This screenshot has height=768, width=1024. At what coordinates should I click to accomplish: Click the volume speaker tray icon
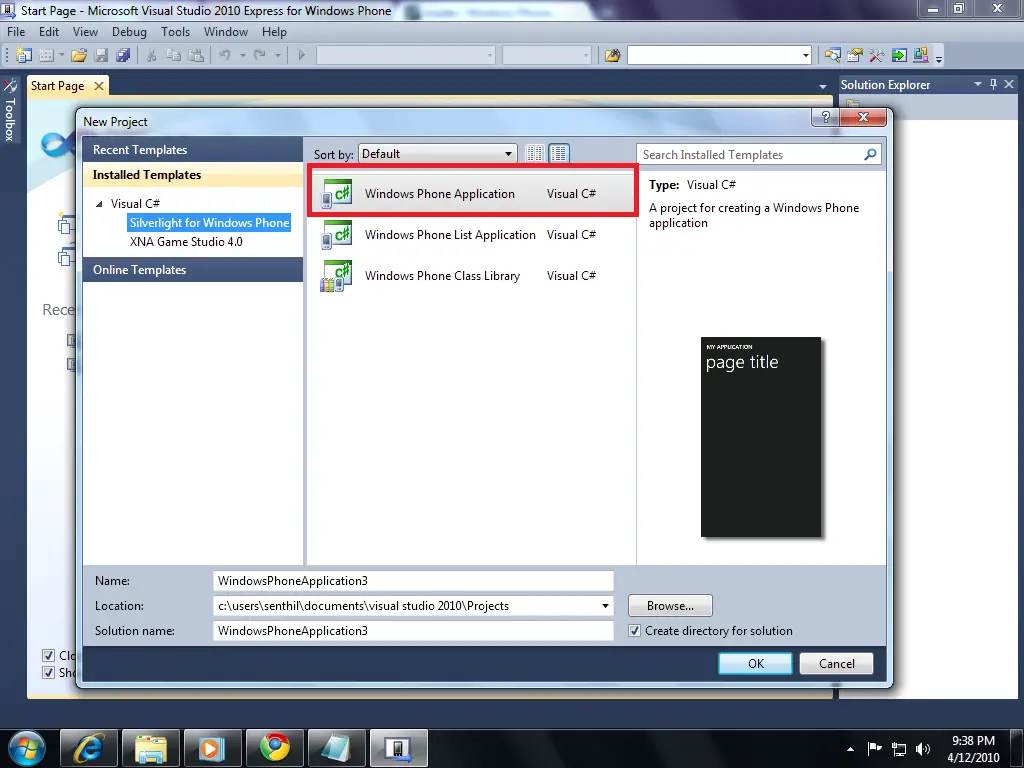(x=923, y=749)
